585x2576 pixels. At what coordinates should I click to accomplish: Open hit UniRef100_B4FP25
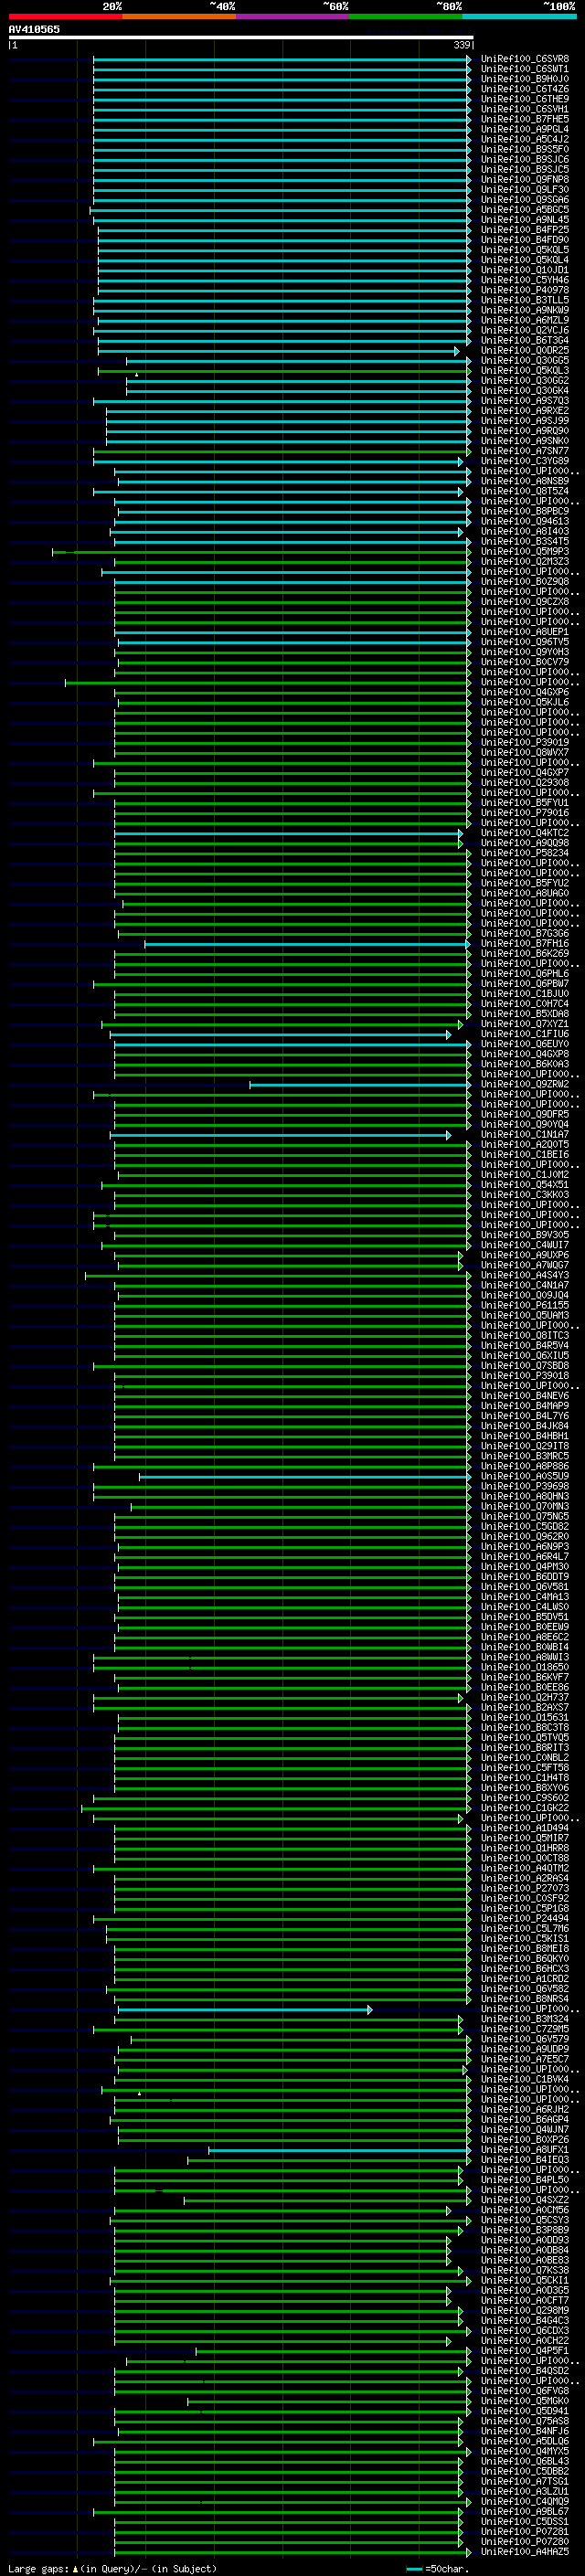pos(525,230)
